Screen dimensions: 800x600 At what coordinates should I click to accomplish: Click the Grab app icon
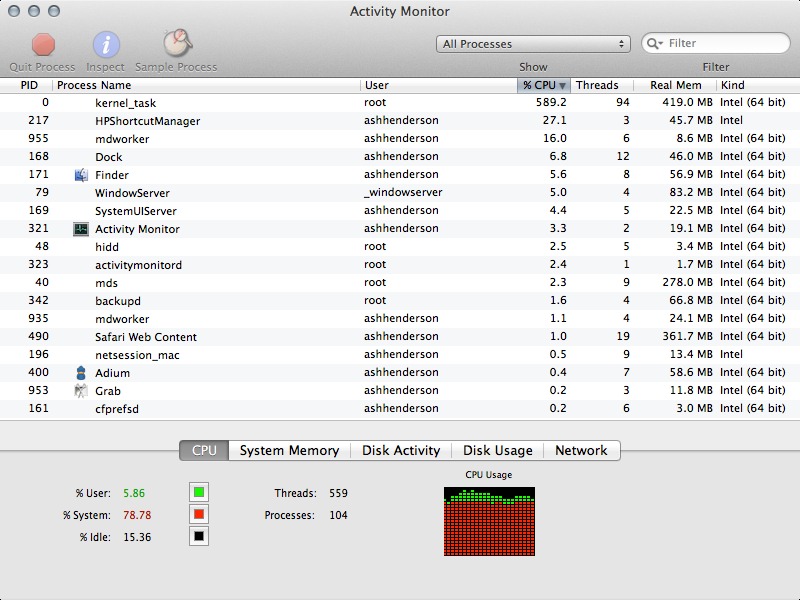(x=81, y=391)
